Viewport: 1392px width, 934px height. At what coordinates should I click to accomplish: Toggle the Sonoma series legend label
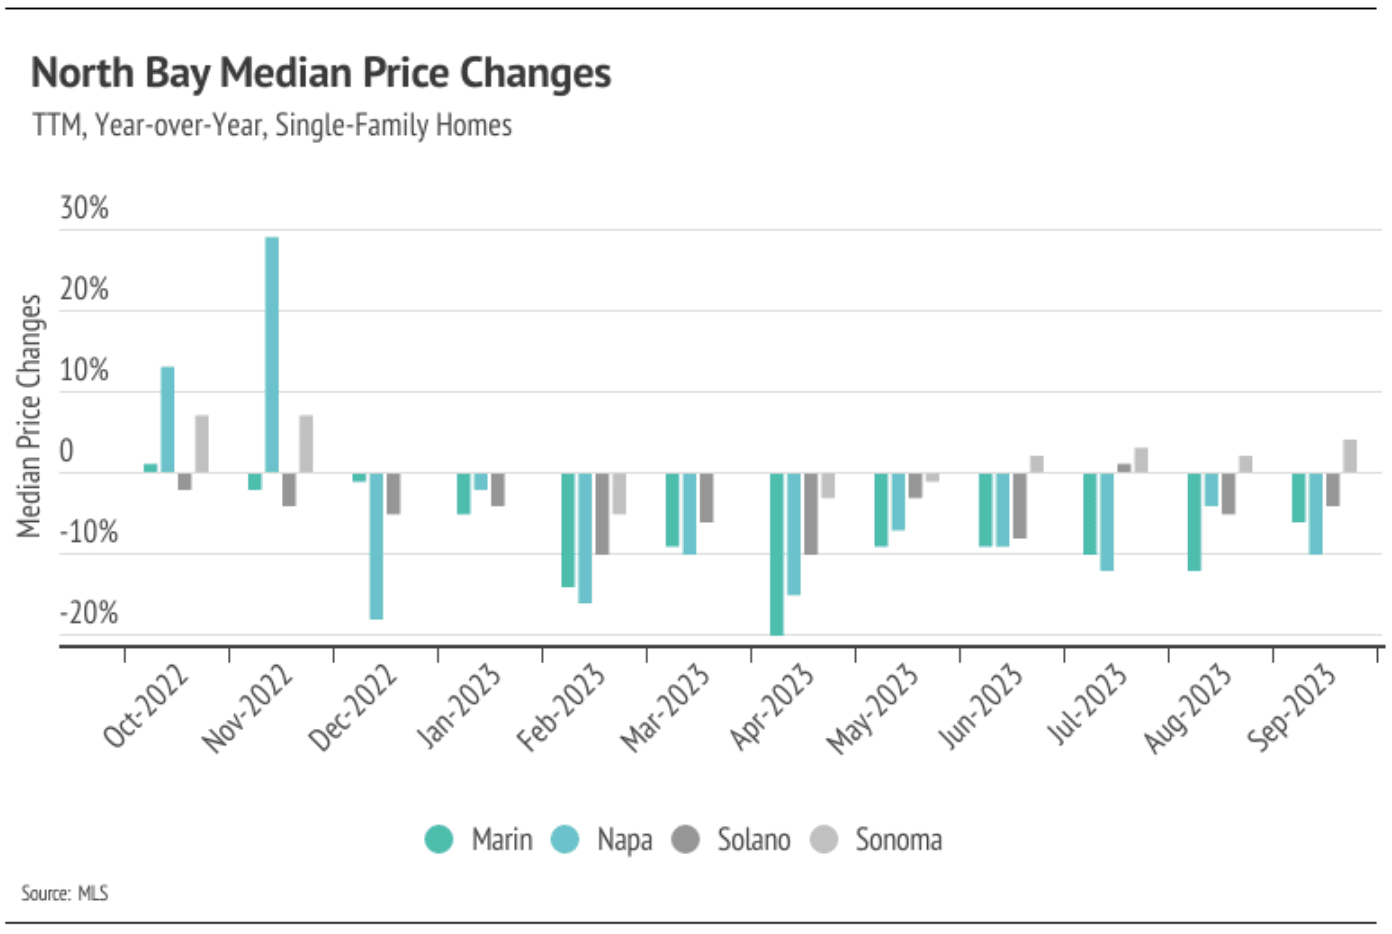pos(898,839)
